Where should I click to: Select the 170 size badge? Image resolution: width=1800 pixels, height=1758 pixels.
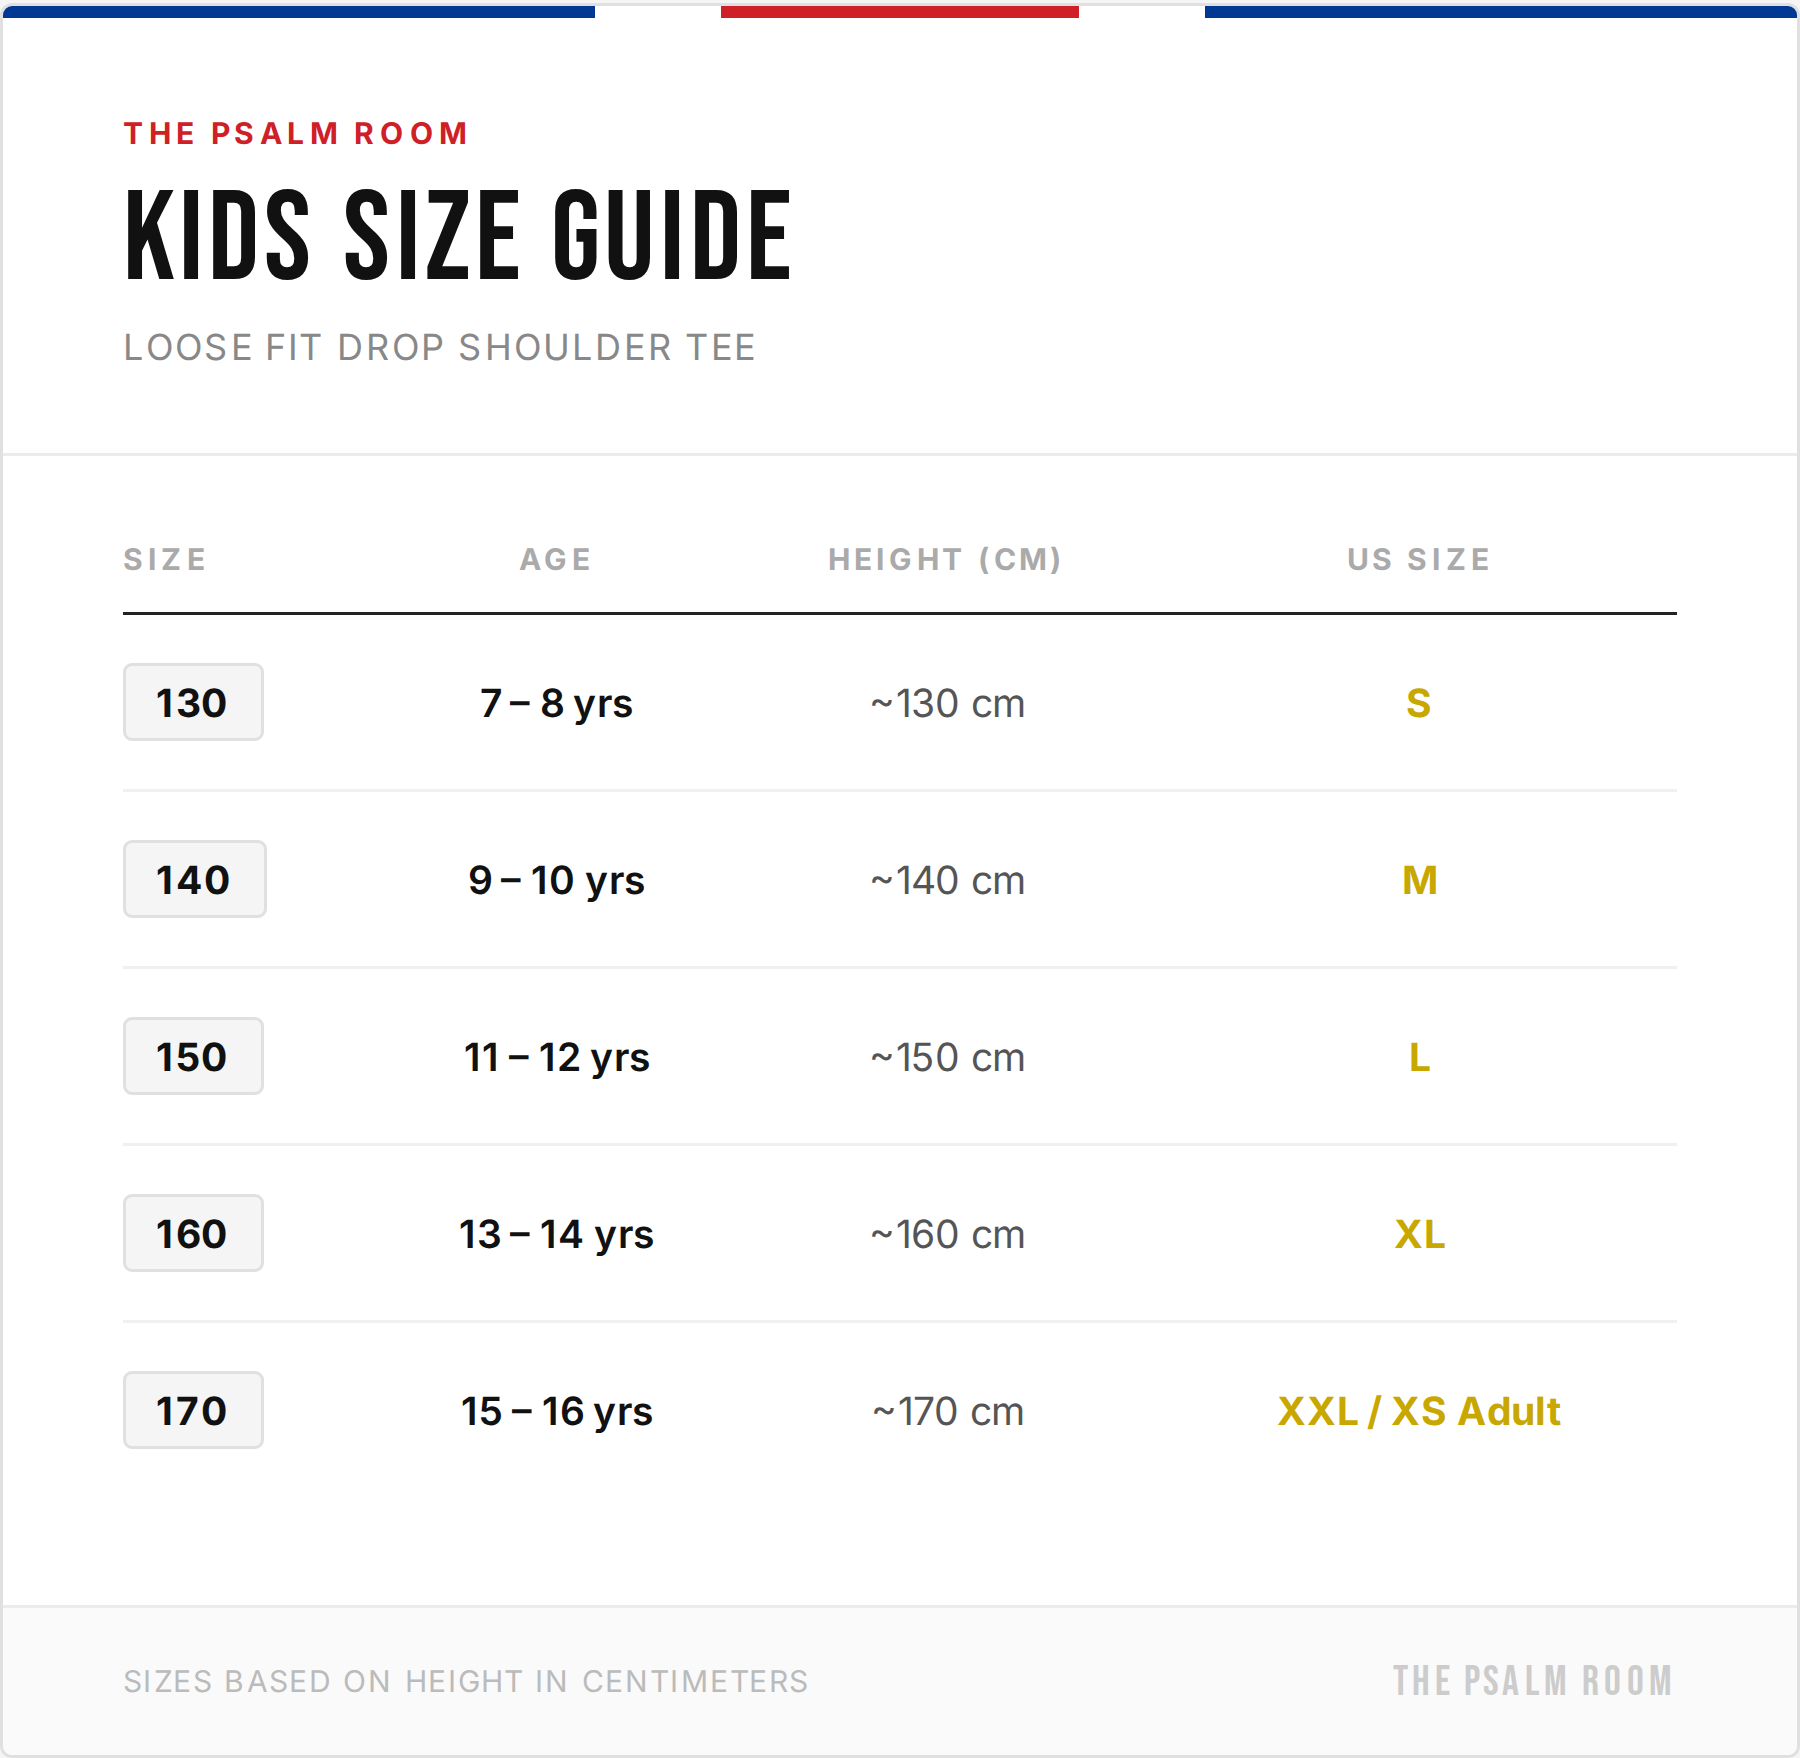coord(193,1410)
